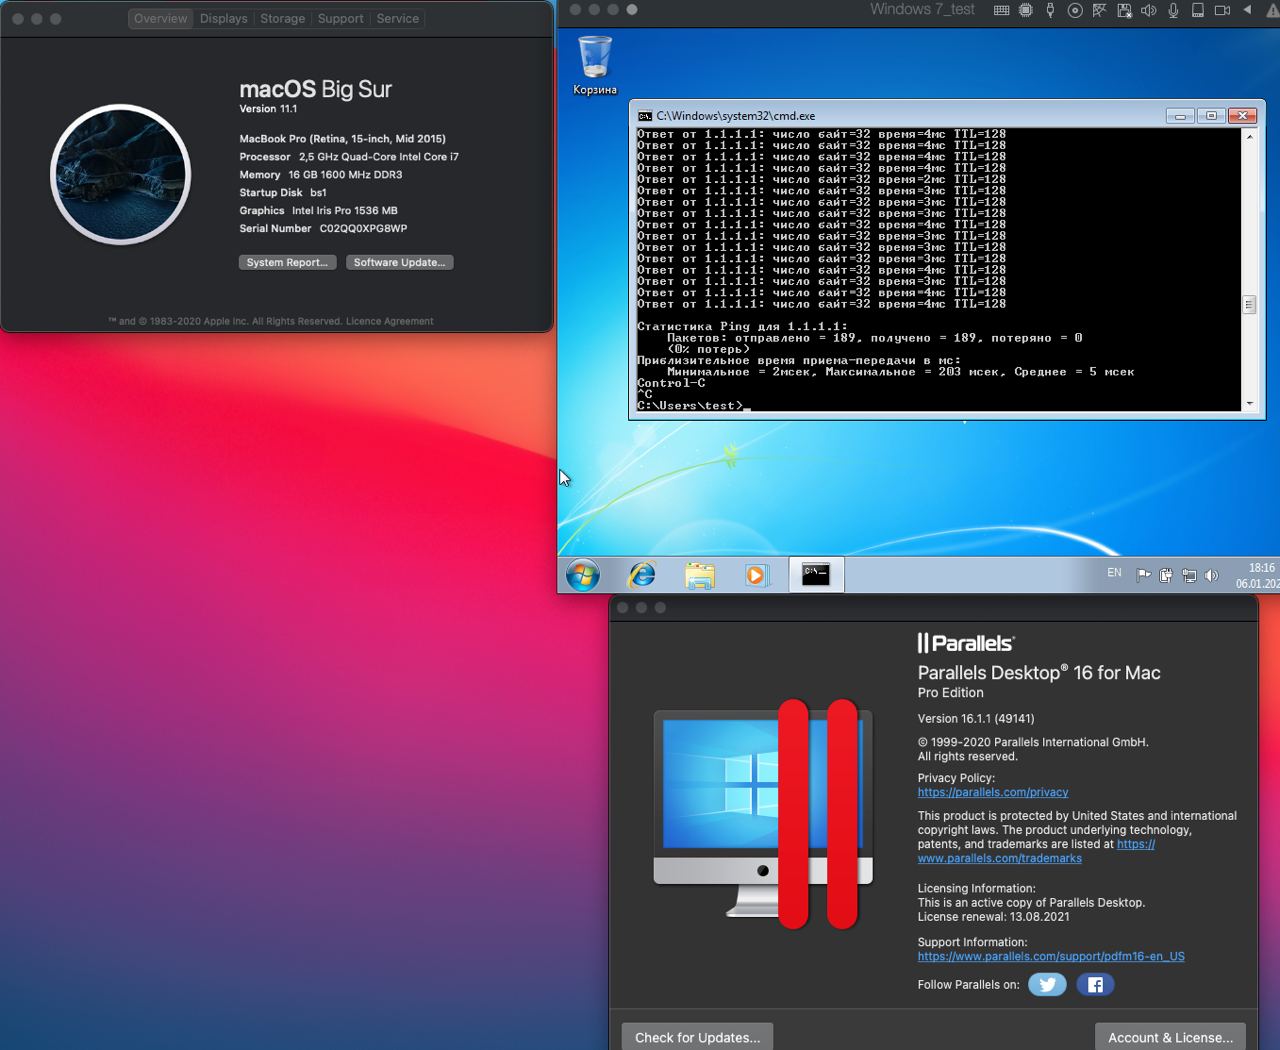Click the cmd scrollbar up arrow
1280x1050 pixels.
pyautogui.click(x=1249, y=136)
